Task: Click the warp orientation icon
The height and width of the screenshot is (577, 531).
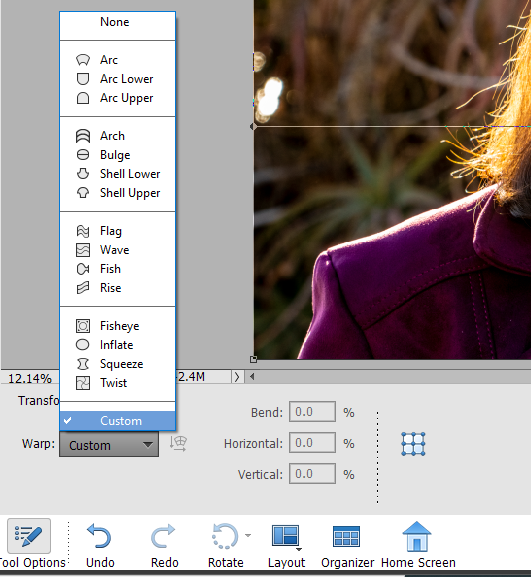Action: (x=178, y=443)
